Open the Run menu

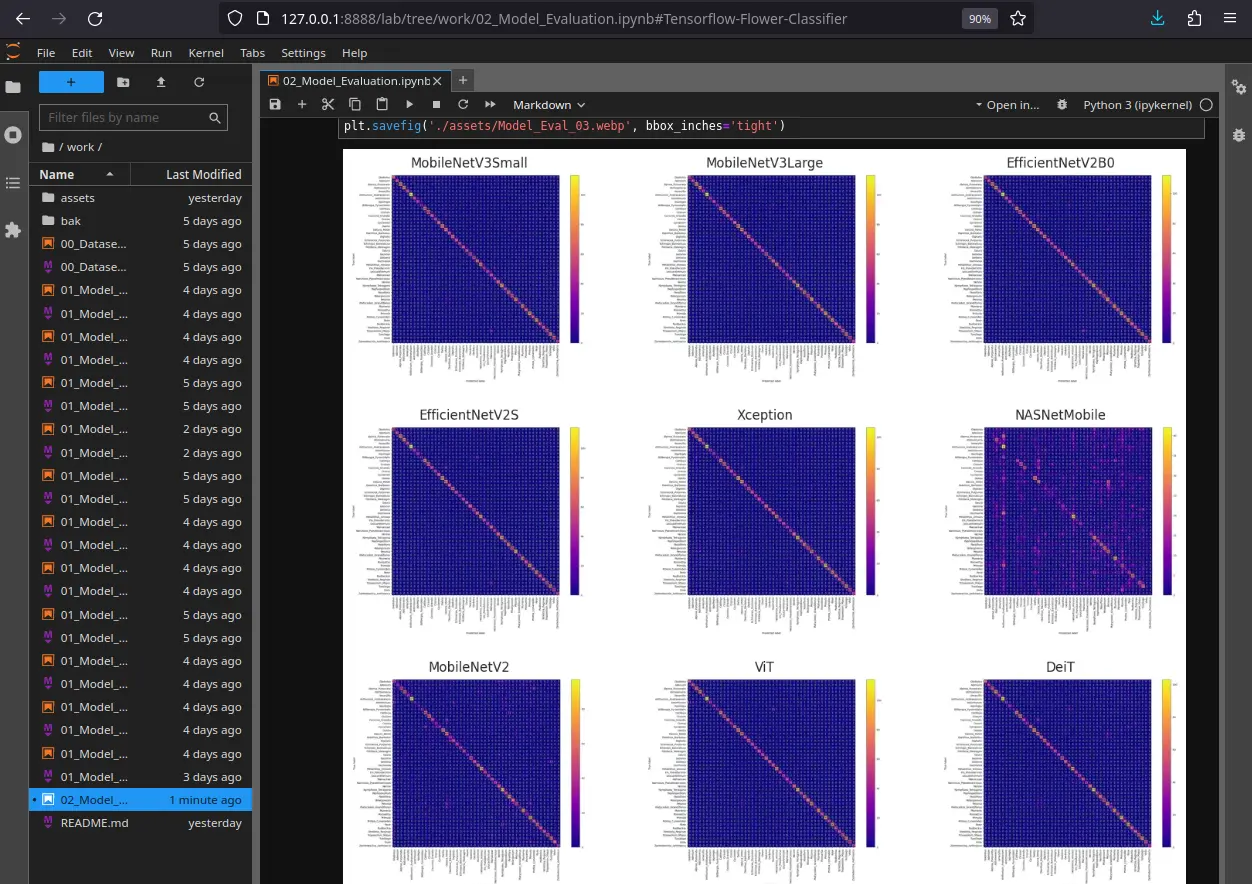point(161,53)
